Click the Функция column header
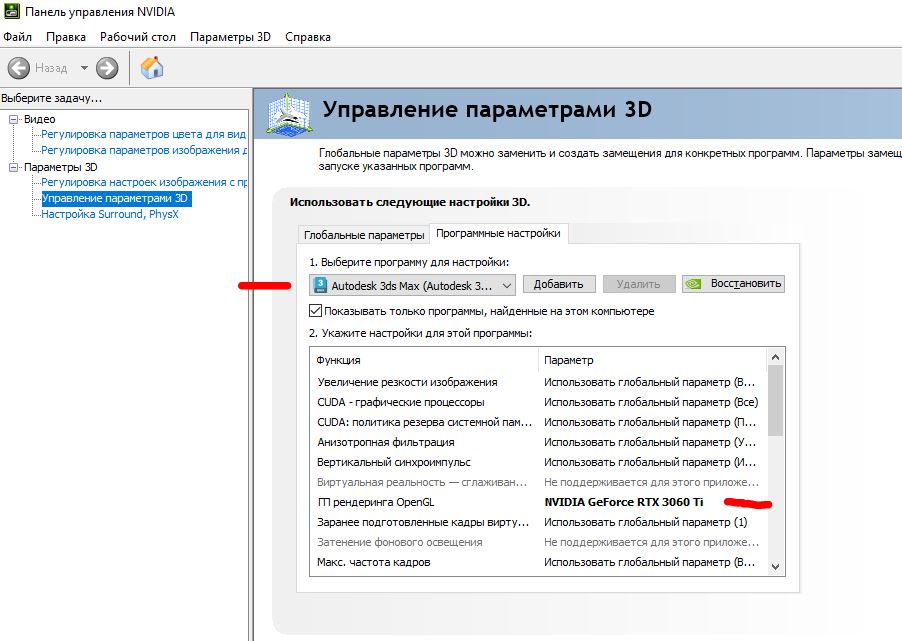Screen dimensions: 902x641 [424, 360]
